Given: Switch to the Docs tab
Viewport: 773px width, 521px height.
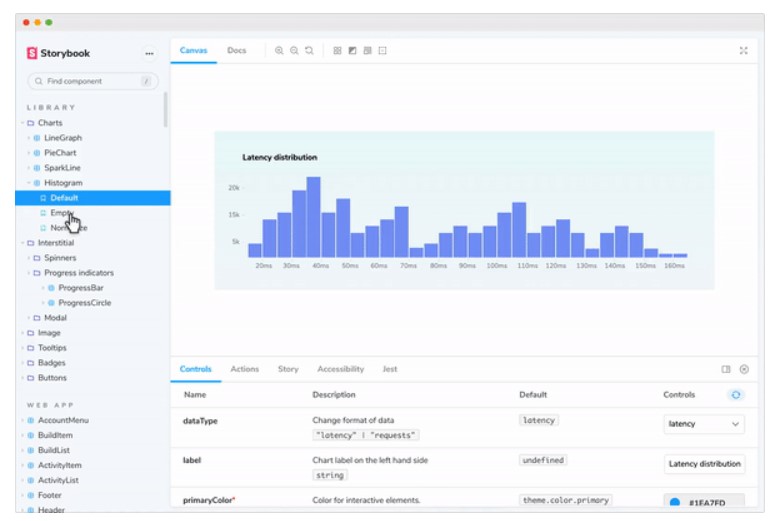Looking at the screenshot, I should pyautogui.click(x=237, y=50).
